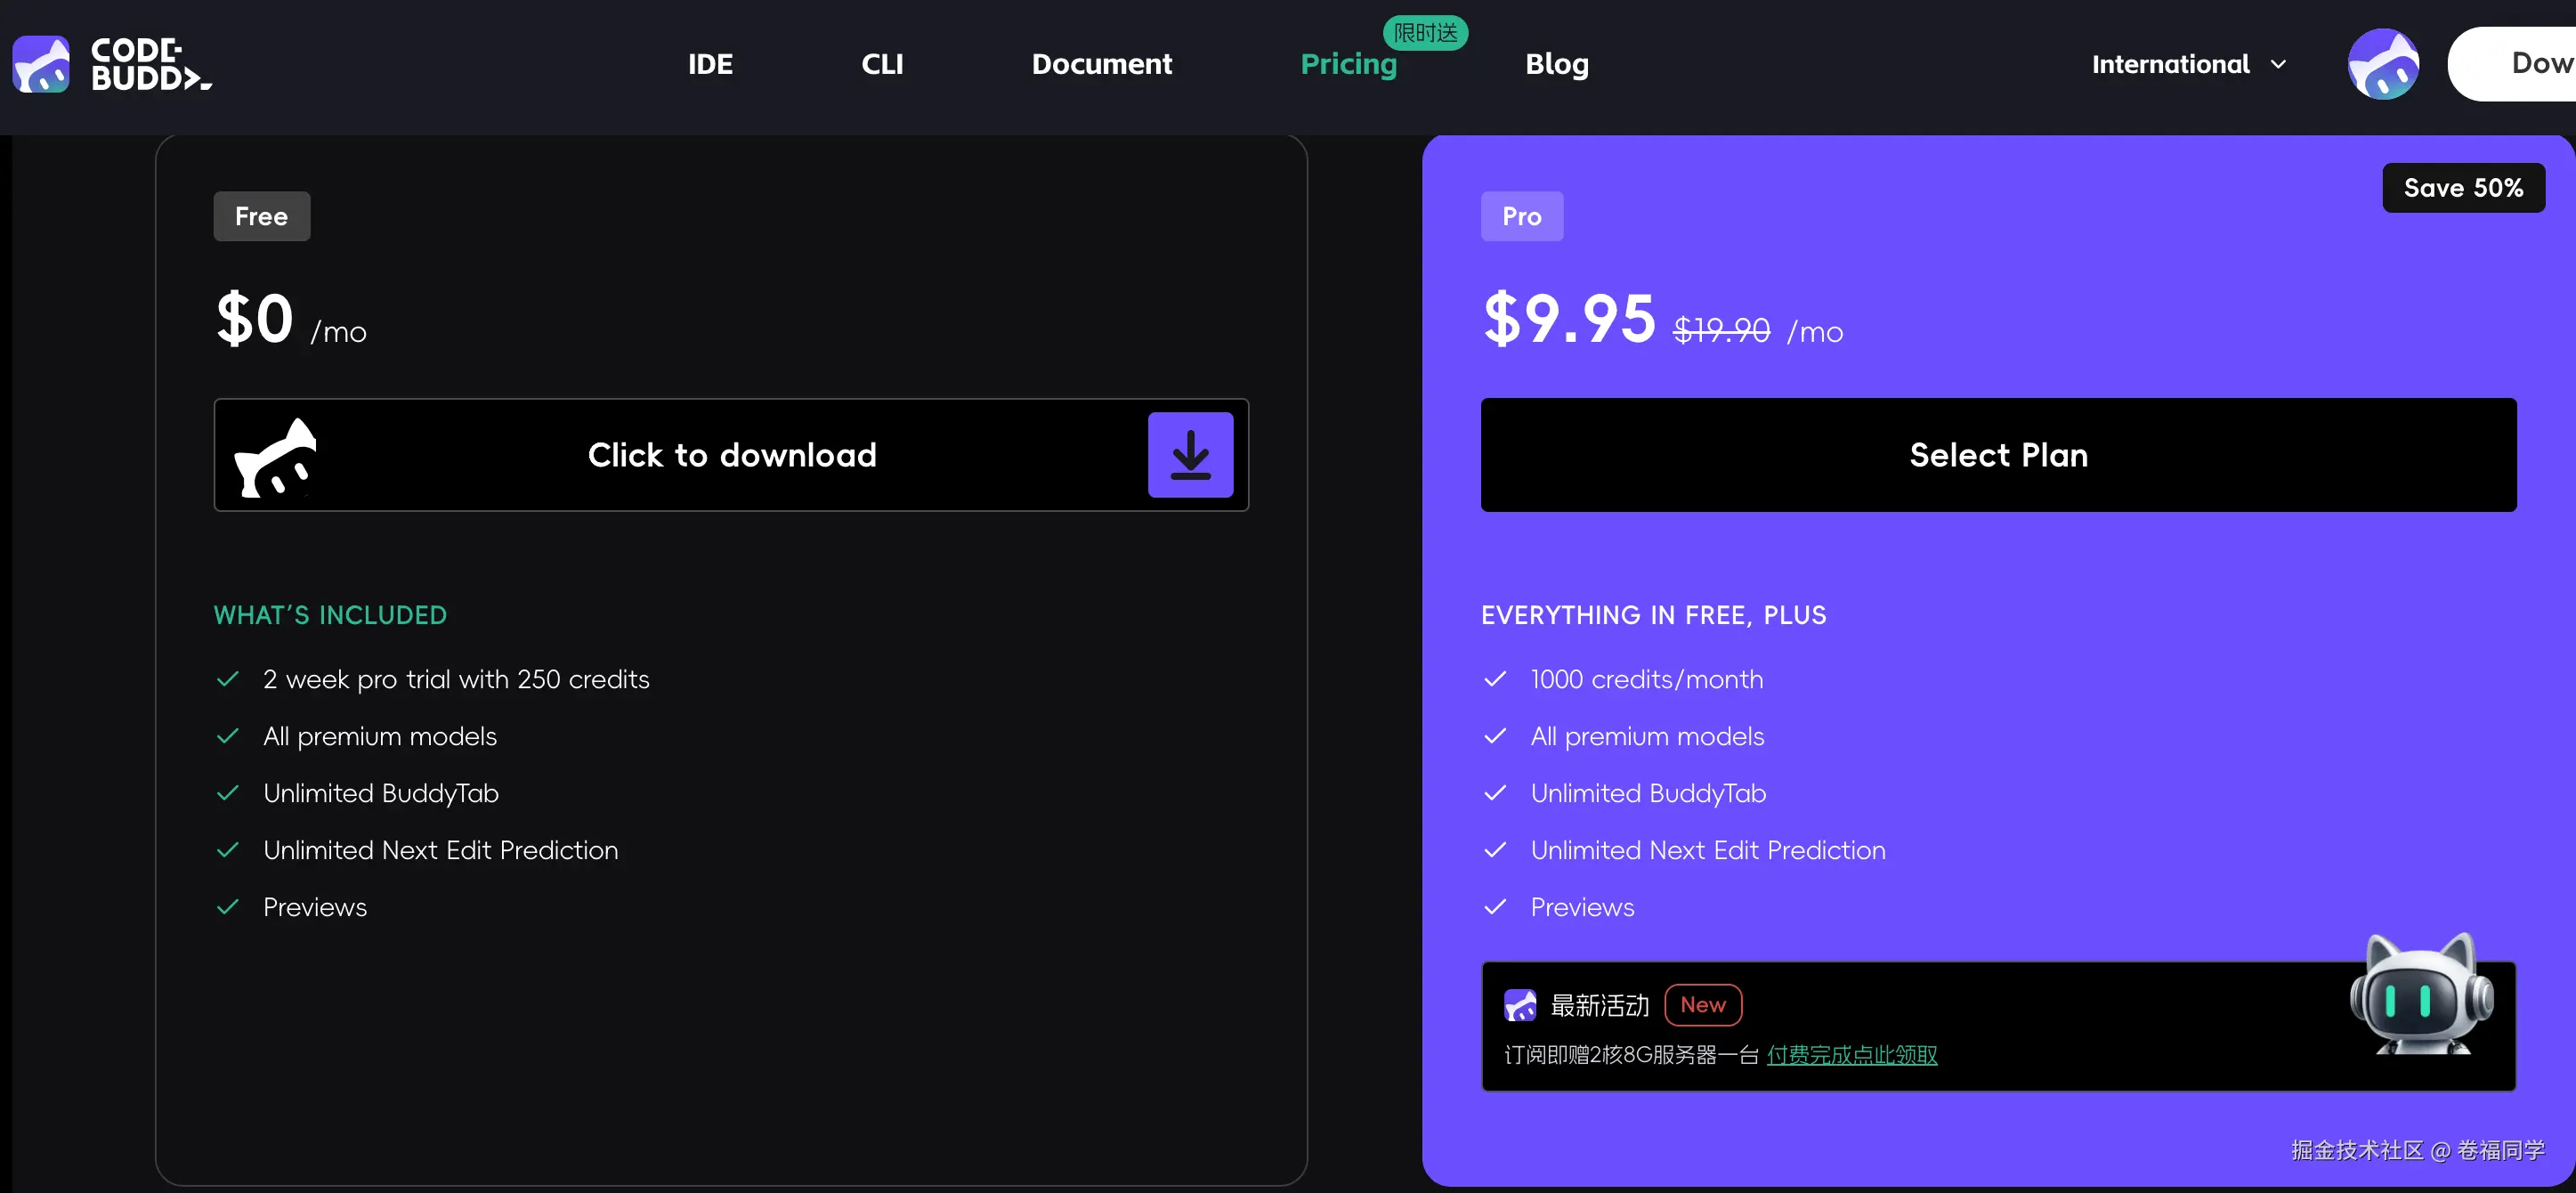Open the Blog page
The width and height of the screenshot is (2576, 1193).
pyautogui.click(x=1556, y=64)
